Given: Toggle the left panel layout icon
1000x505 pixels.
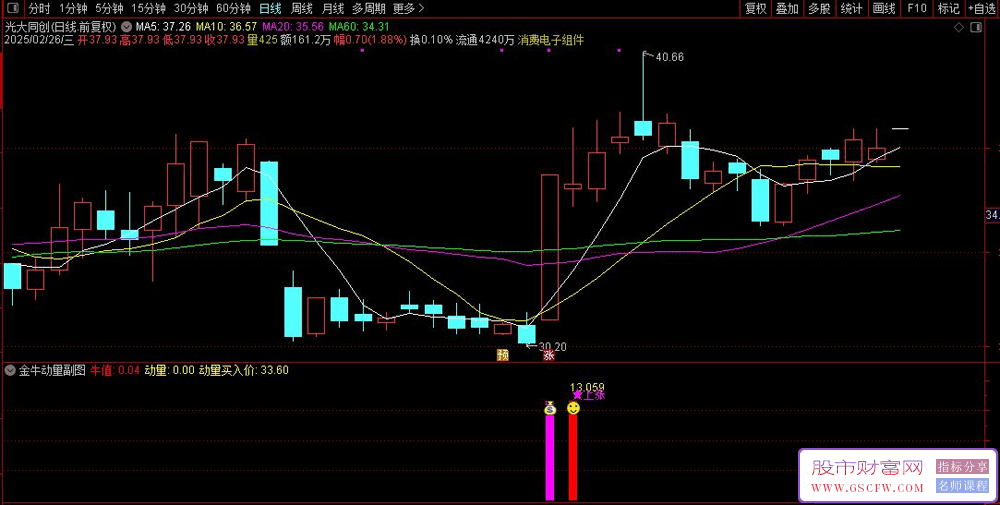Looking at the screenshot, I should pyautogui.click(x=14, y=8).
